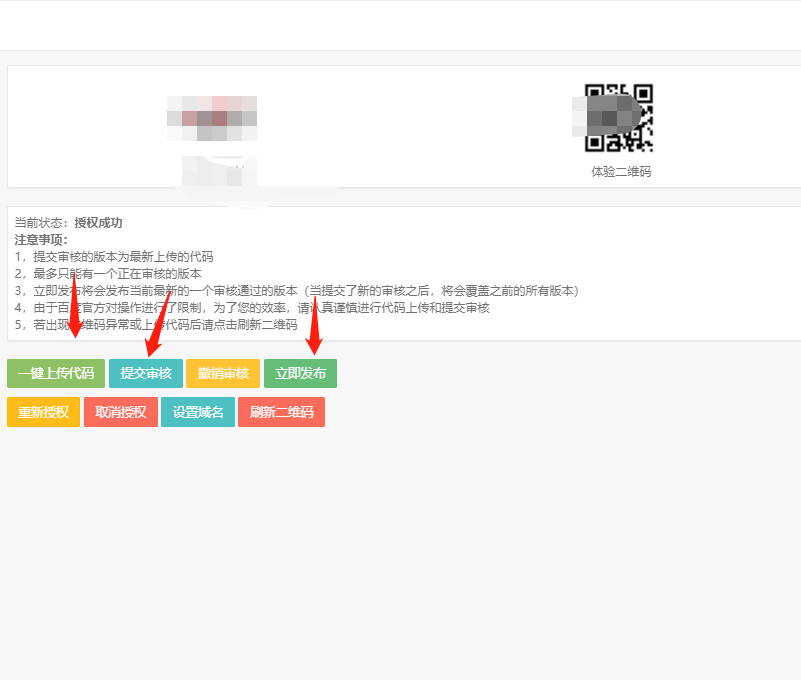Revoke authorization via 取消授权
801x680 pixels.
pos(121,412)
